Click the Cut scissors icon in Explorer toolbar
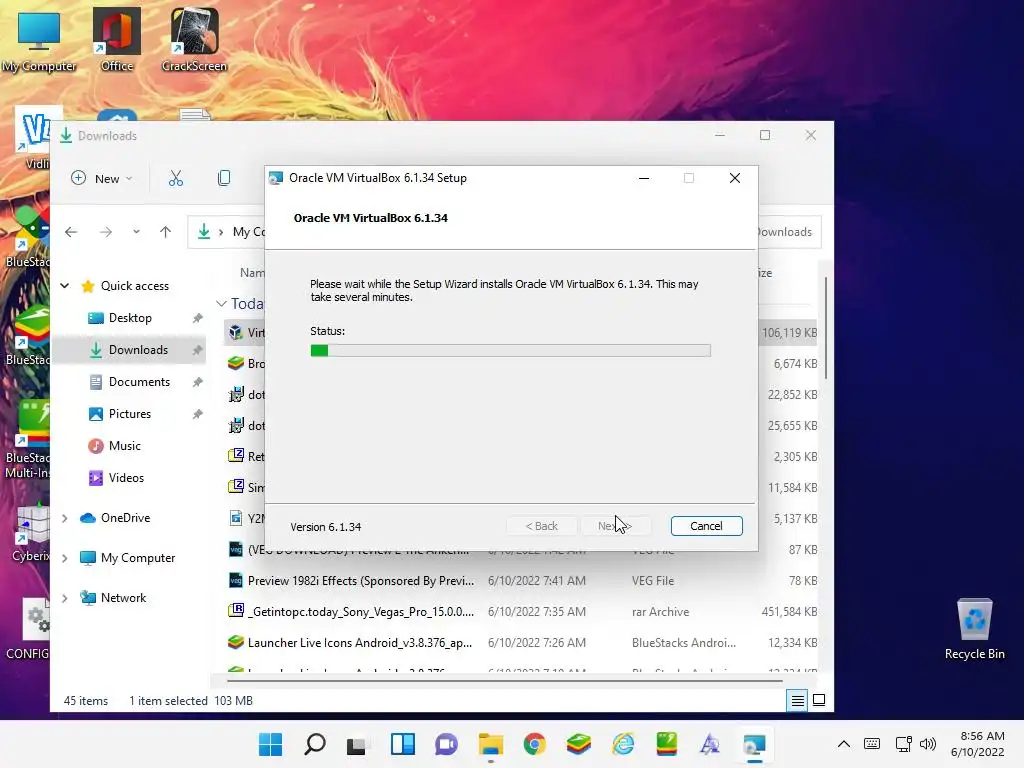1024x768 pixels. (x=176, y=178)
